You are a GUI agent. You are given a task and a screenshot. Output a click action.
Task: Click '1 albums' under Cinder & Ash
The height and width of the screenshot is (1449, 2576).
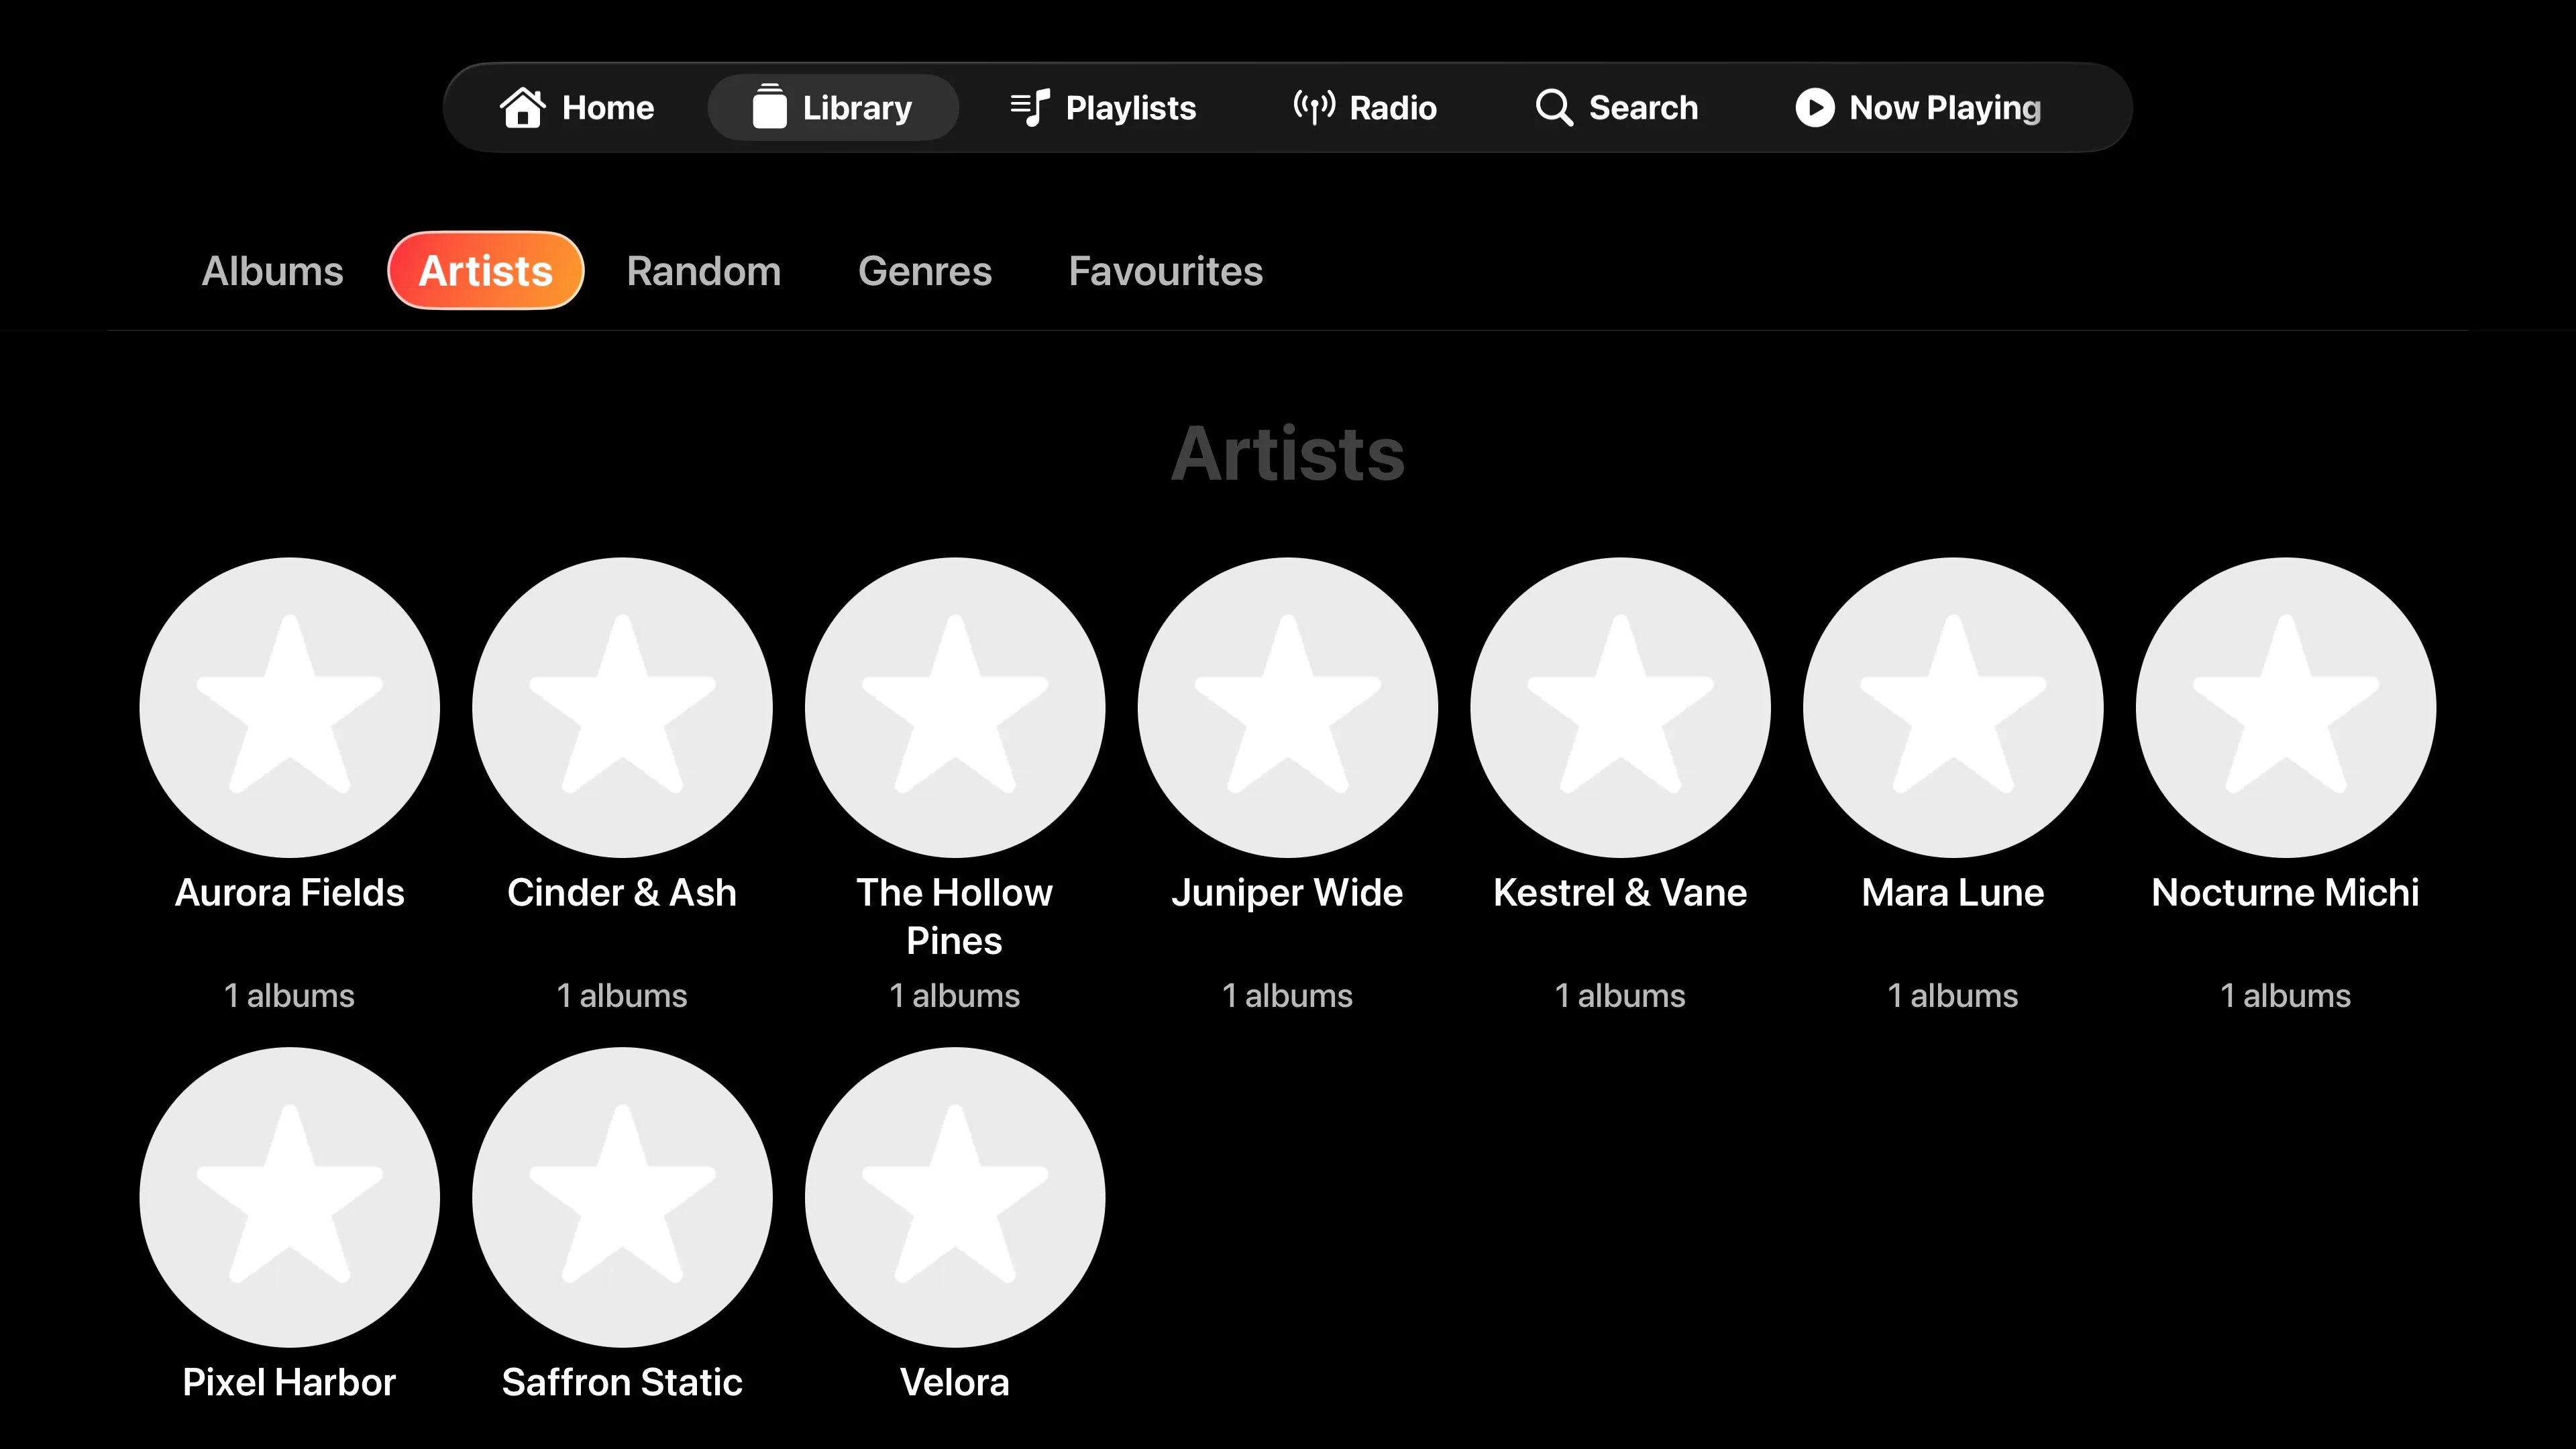[x=622, y=996]
